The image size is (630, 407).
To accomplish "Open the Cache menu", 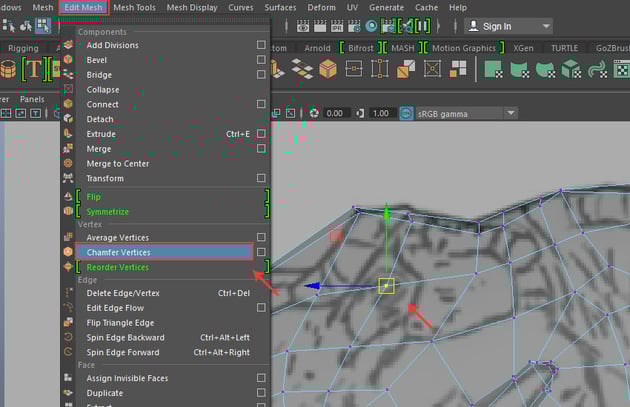I will 426,8.
